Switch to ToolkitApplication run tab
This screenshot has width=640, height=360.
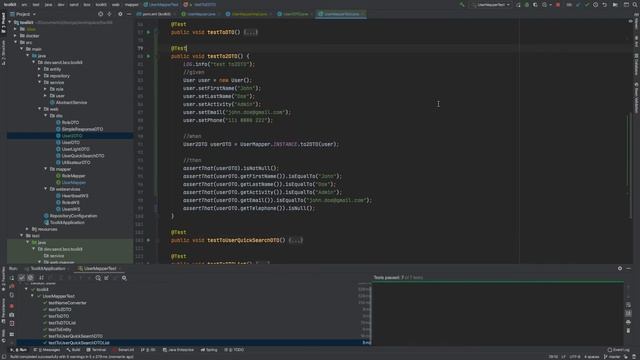pyautogui.click(x=48, y=269)
